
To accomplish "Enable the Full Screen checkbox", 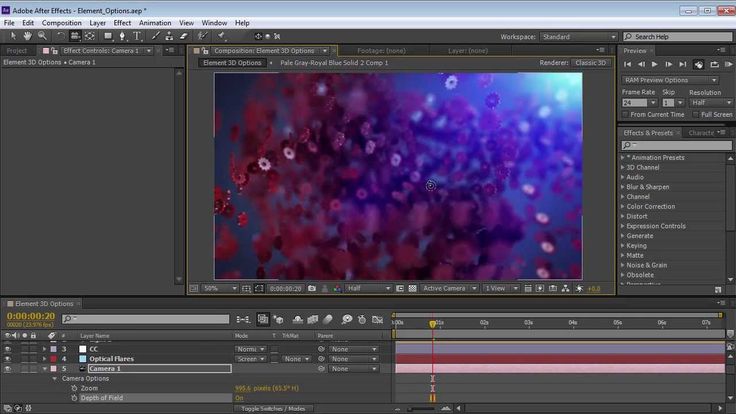I will (696, 114).
